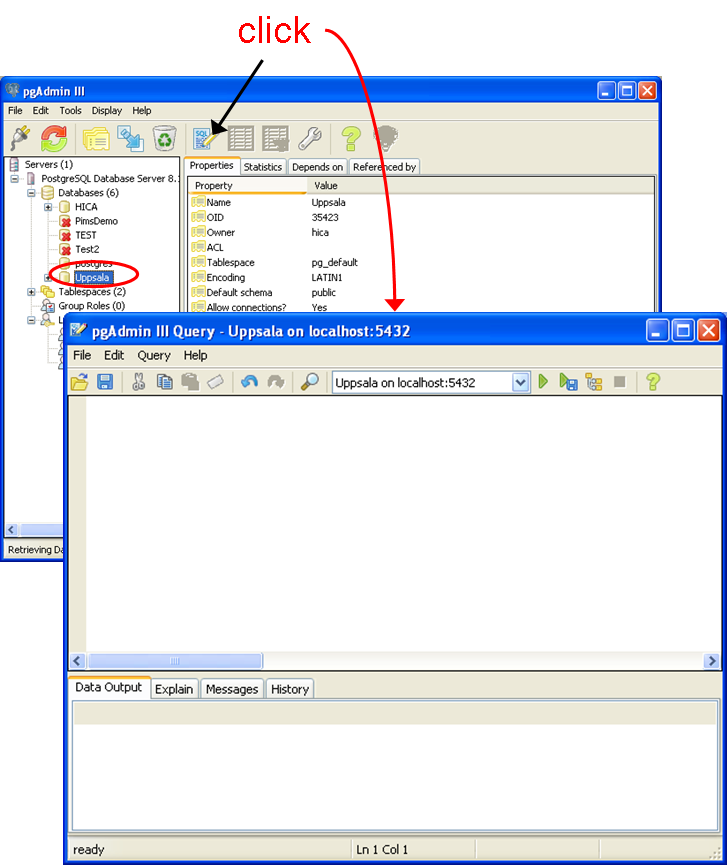This screenshot has width=727, height=865.
Task: Refresh the selected object in pgAdmin III
Action: (54, 138)
